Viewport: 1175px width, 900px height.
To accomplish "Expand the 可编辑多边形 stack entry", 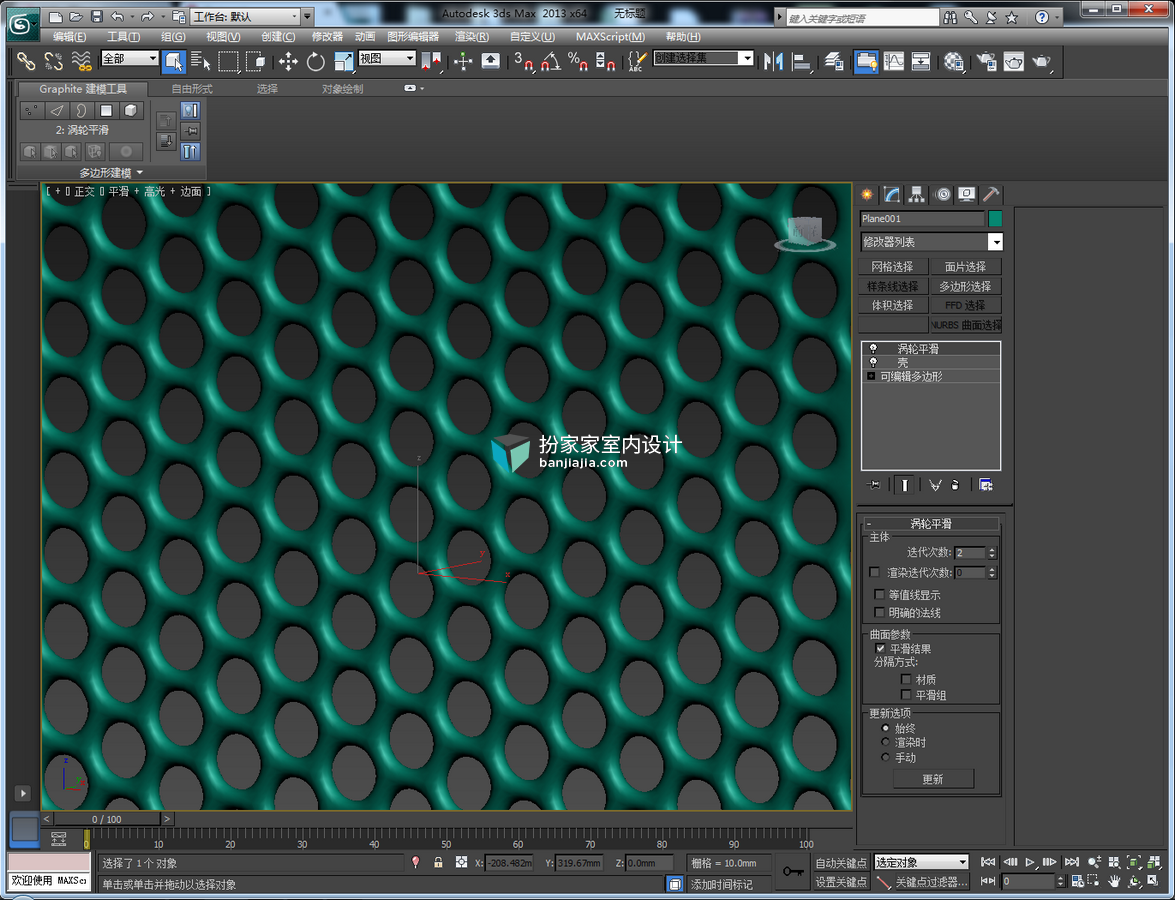I will click(871, 376).
